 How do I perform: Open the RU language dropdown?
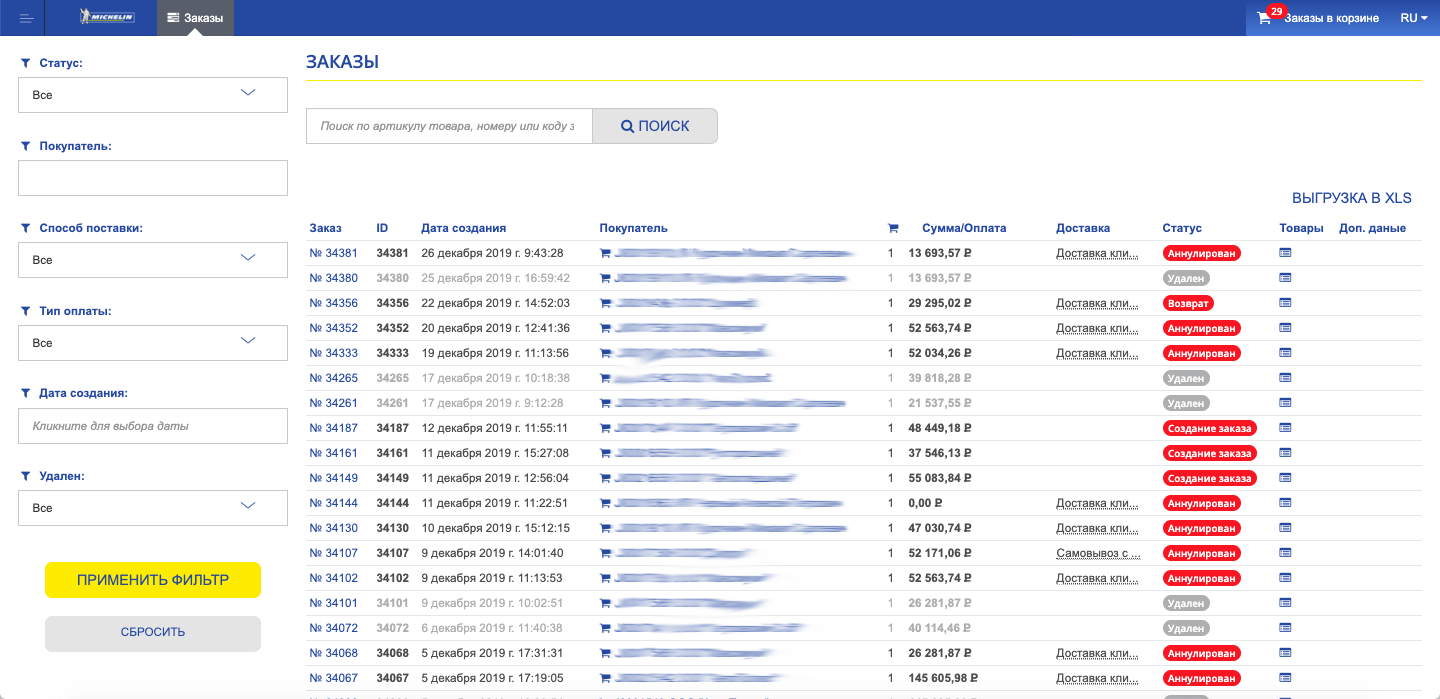point(1413,18)
